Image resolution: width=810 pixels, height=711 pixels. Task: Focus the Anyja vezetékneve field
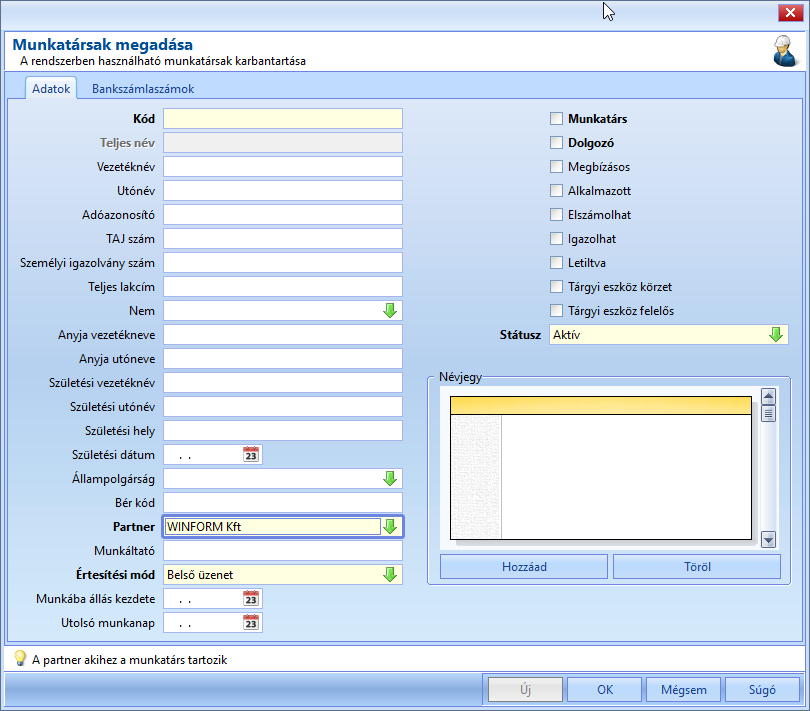coord(283,335)
